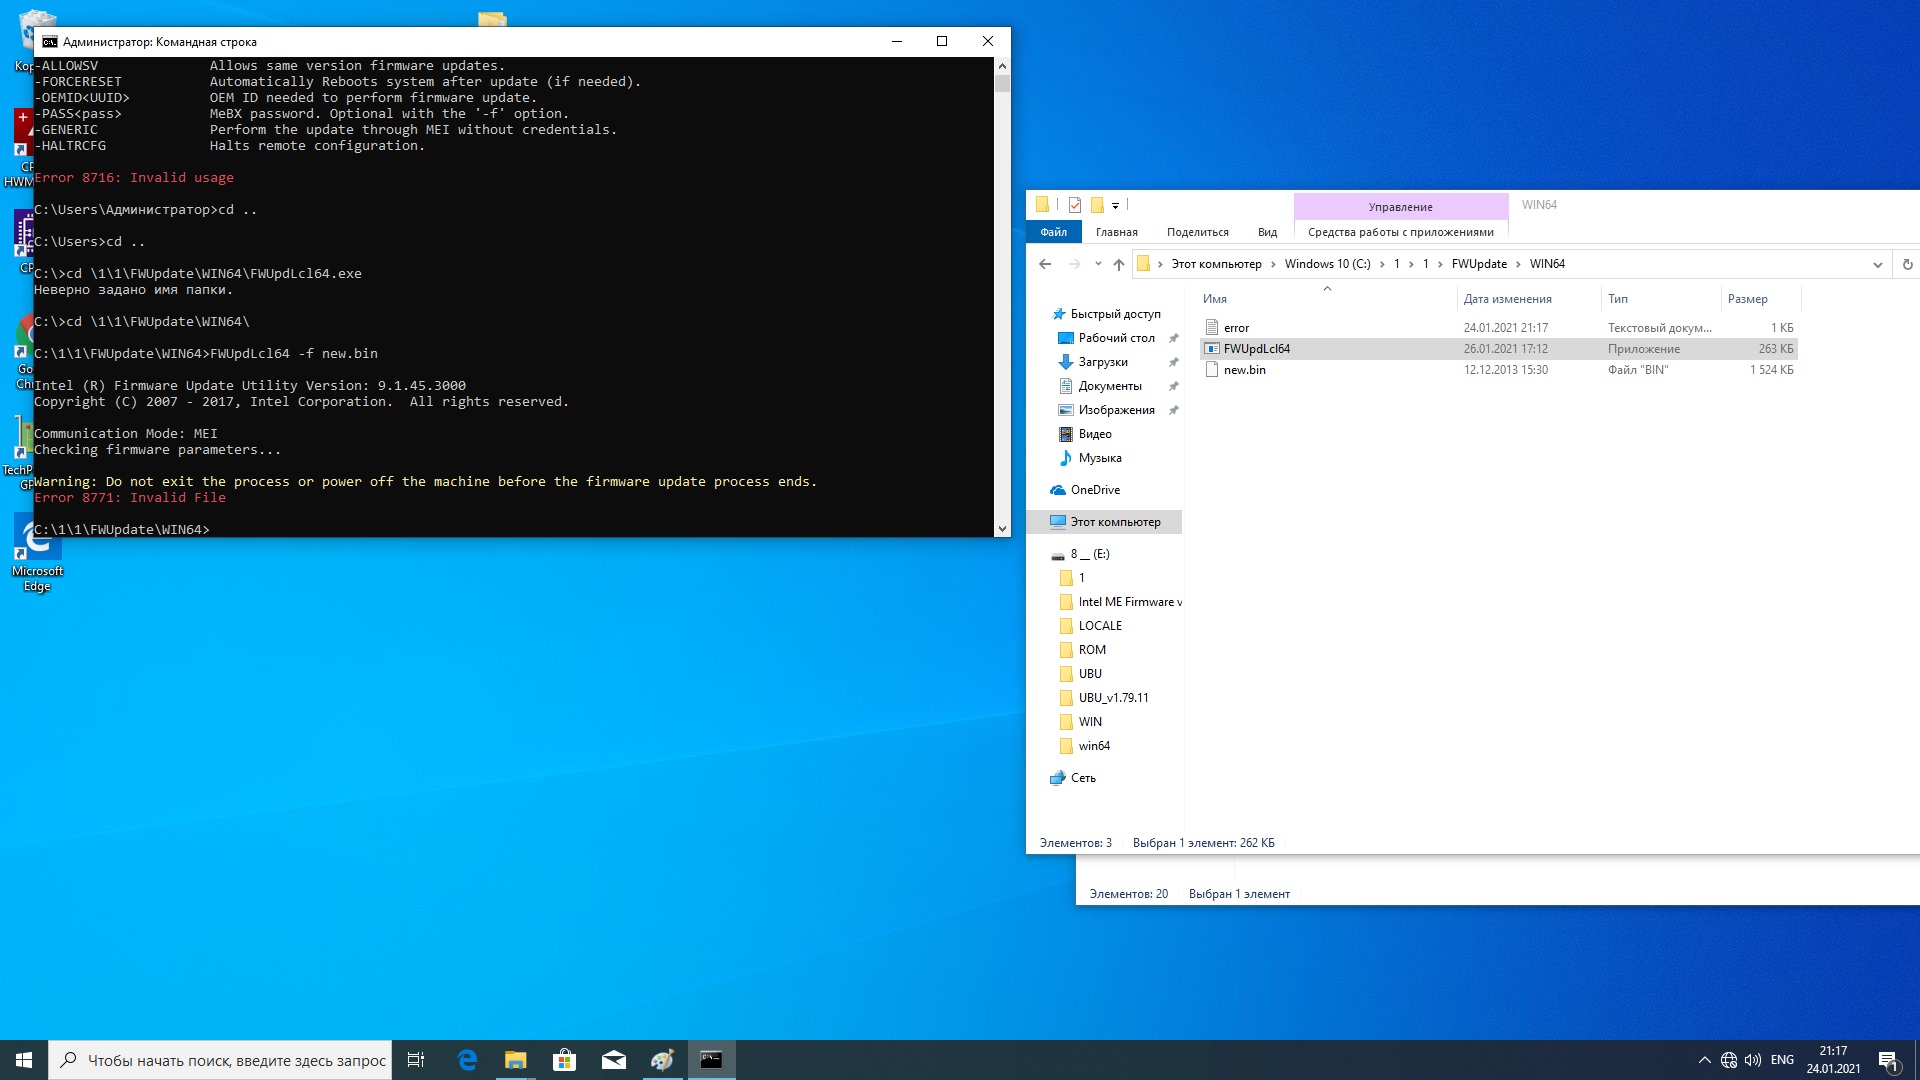Image resolution: width=1920 pixels, height=1080 pixels.
Task: Click the FWUpdate breadcrumb in the address bar
Action: tap(1478, 264)
